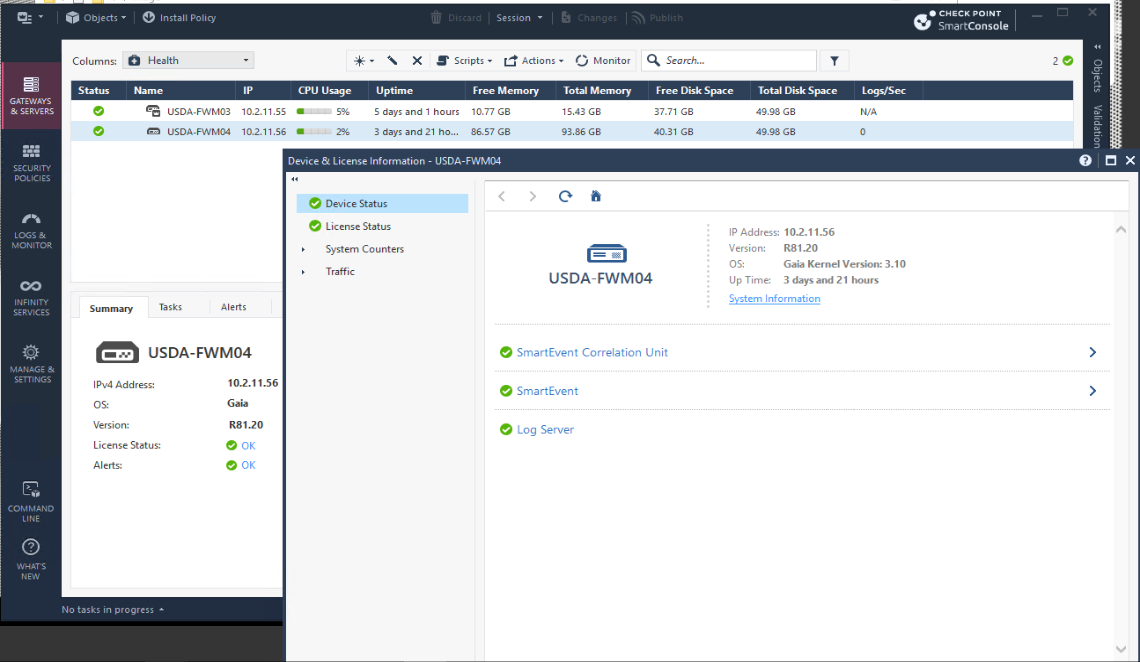1140x662 pixels.
Task: Open the Command Line tool
Action: [31, 501]
